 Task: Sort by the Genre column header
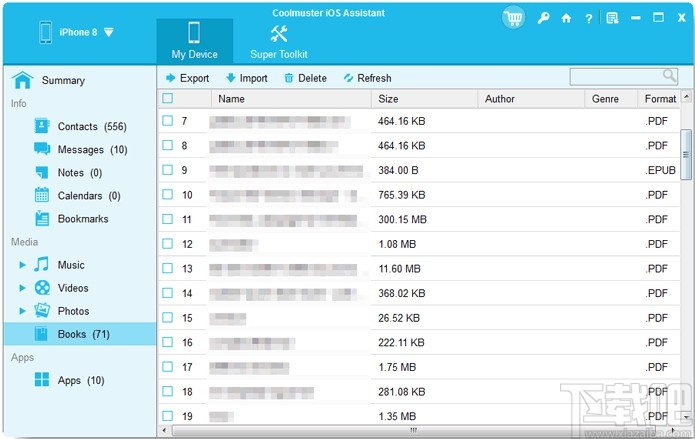611,99
